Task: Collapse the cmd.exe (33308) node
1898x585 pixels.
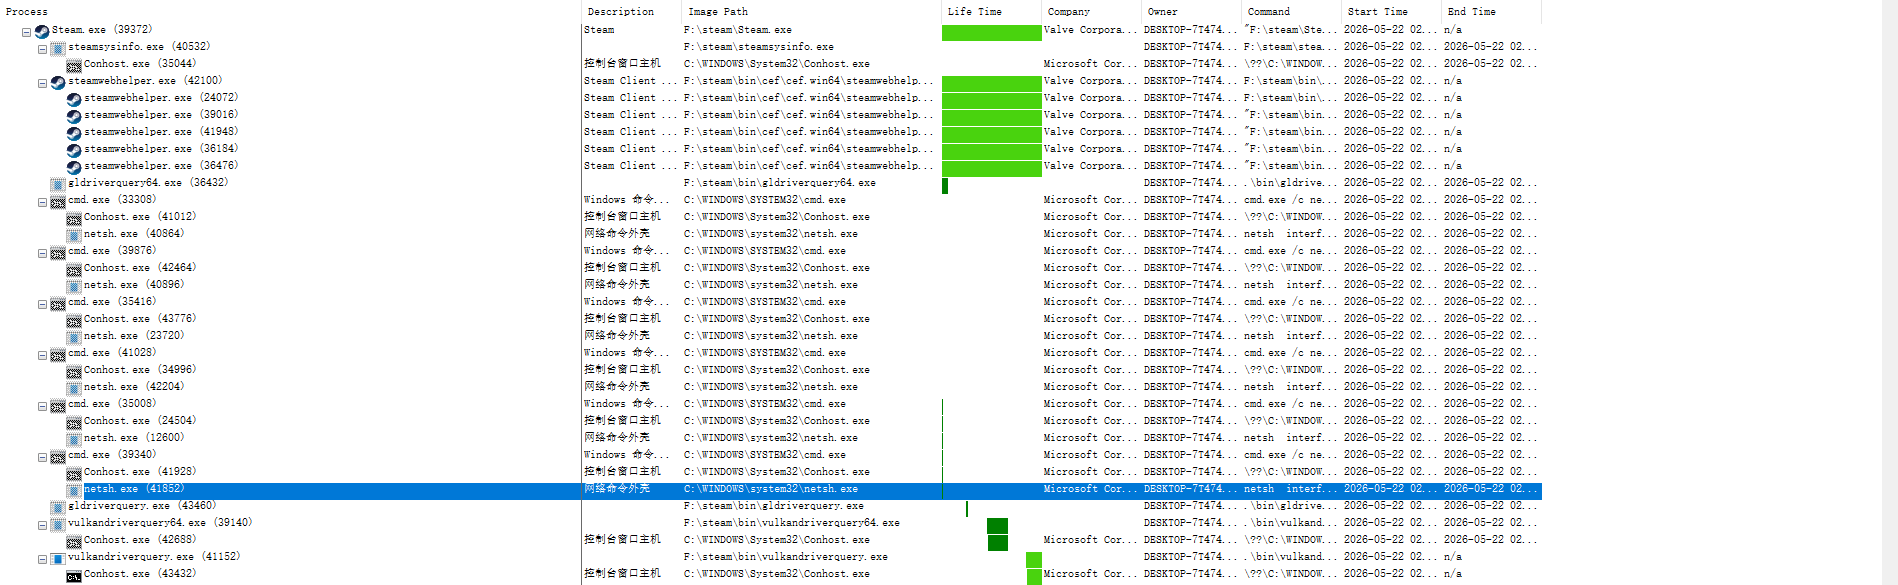Action: (42, 202)
